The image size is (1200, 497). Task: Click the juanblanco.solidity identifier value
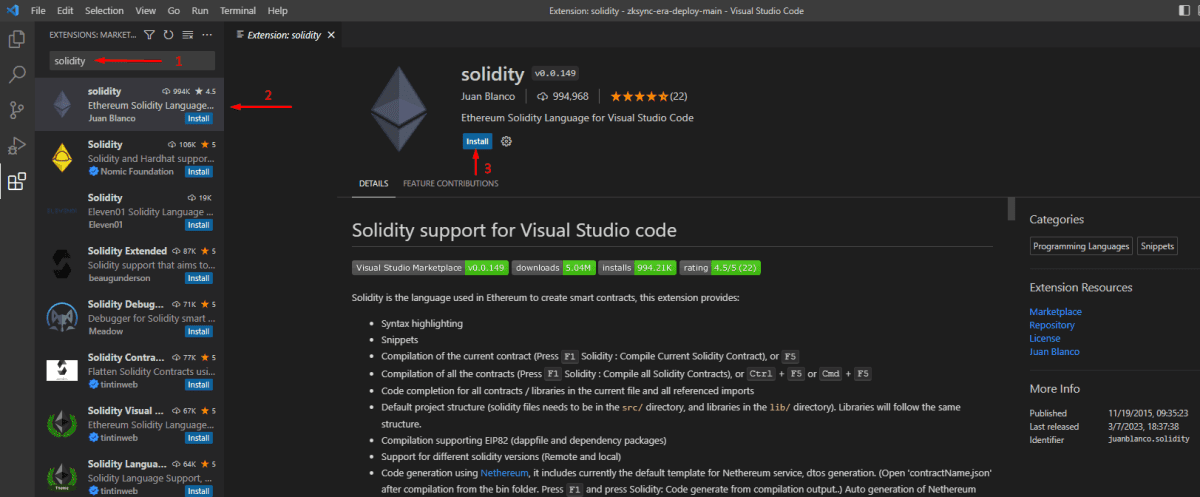1148,438
